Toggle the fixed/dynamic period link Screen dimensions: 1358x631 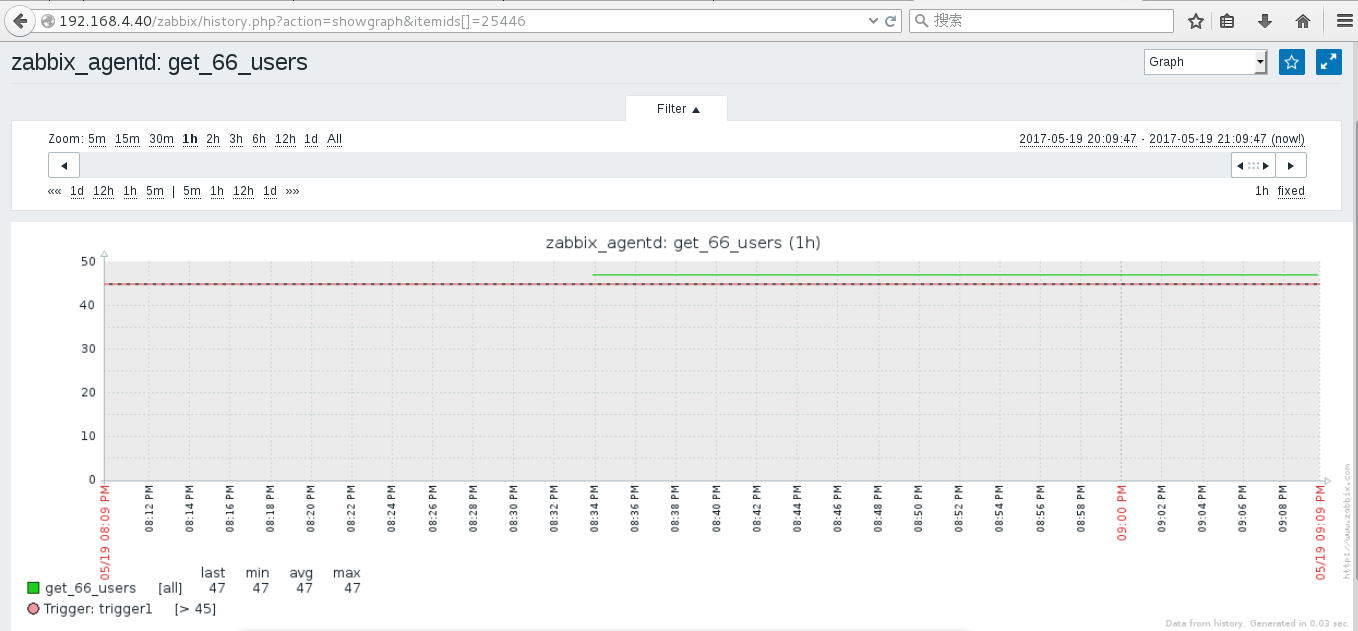click(1291, 191)
